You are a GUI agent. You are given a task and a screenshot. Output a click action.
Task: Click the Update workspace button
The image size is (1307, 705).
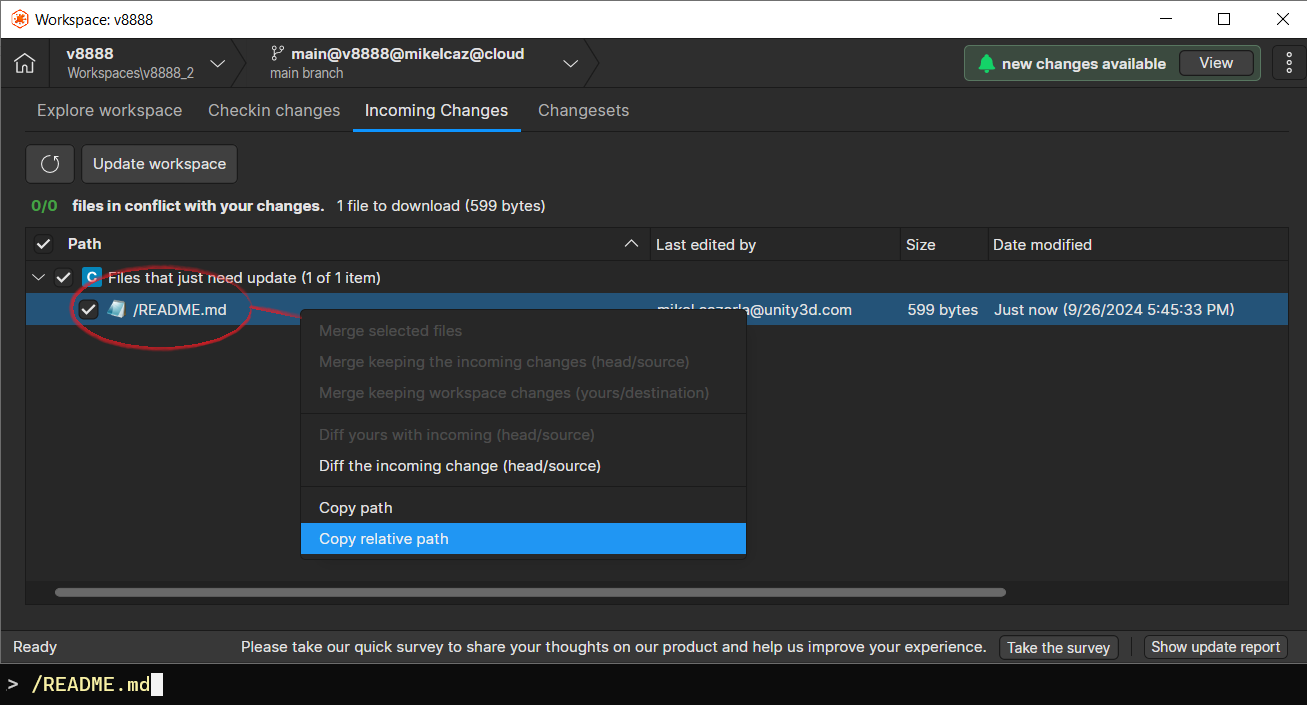point(158,164)
